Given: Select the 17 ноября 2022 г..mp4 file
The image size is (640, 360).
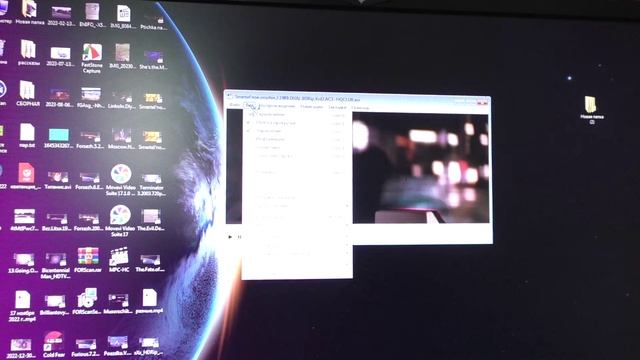Looking at the screenshot, I should tap(22, 306).
